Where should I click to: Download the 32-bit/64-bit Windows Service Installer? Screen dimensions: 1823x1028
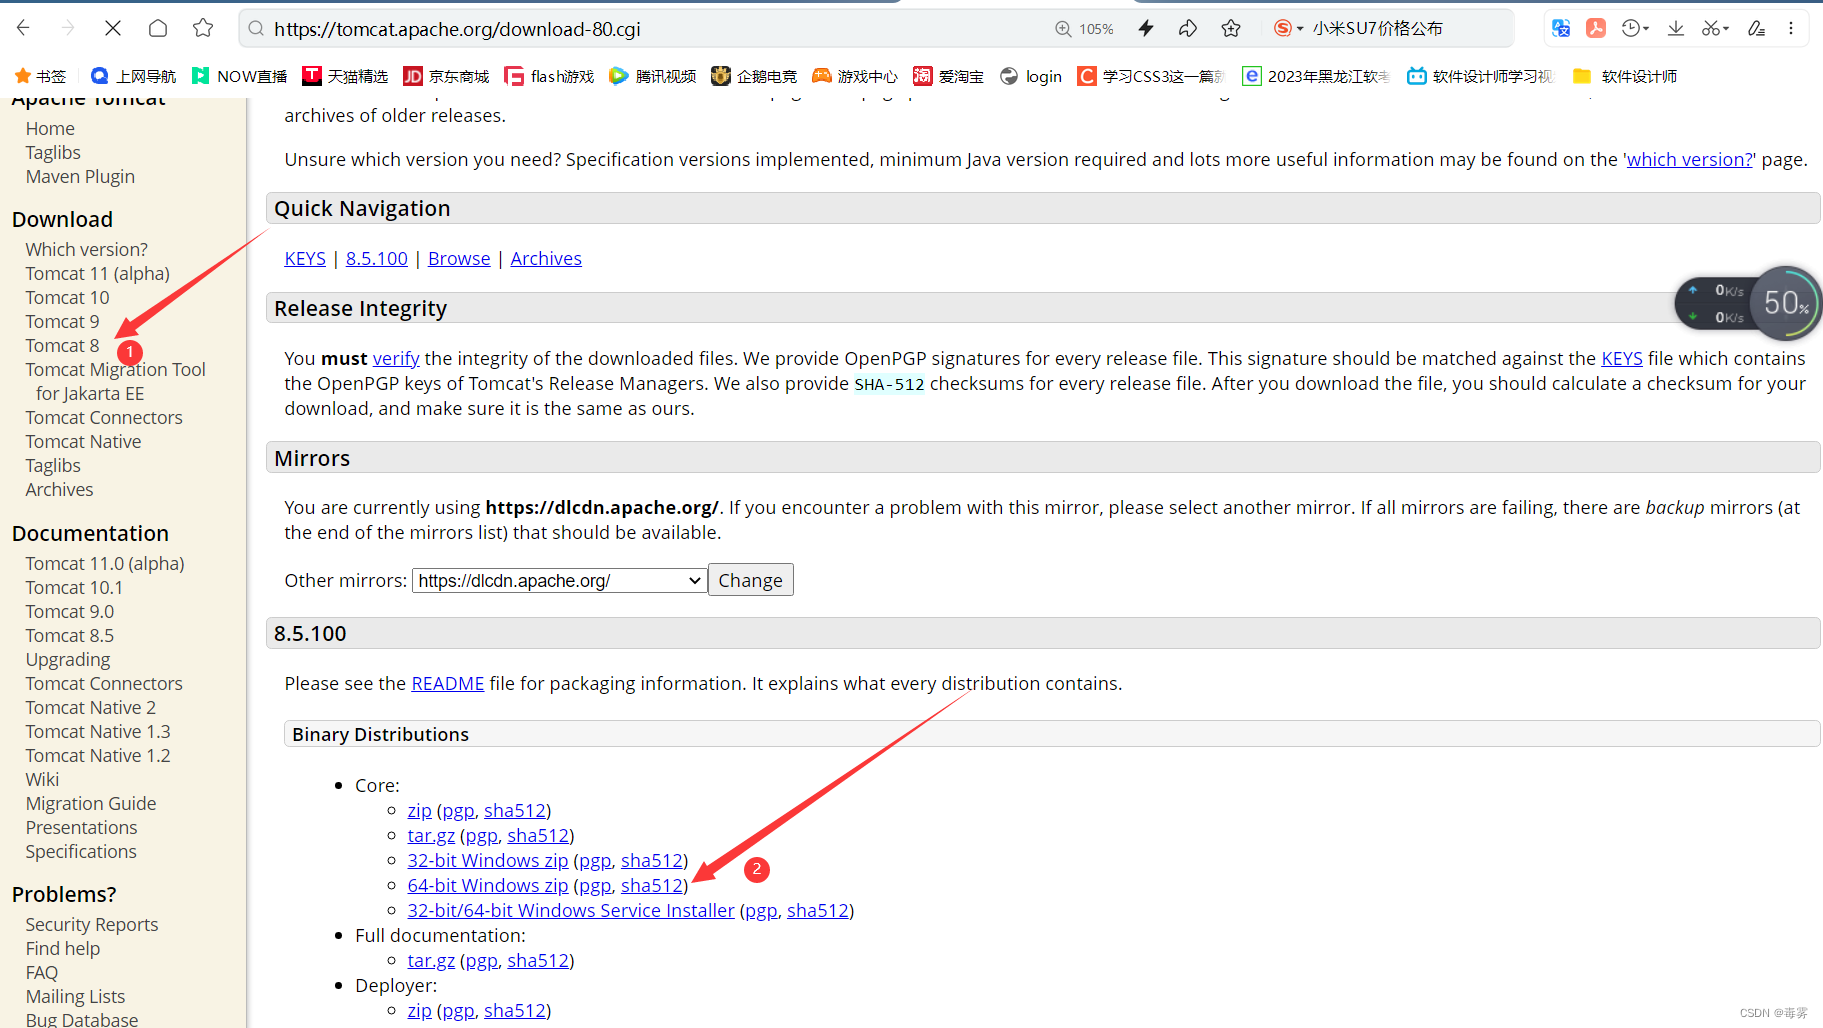point(571,910)
